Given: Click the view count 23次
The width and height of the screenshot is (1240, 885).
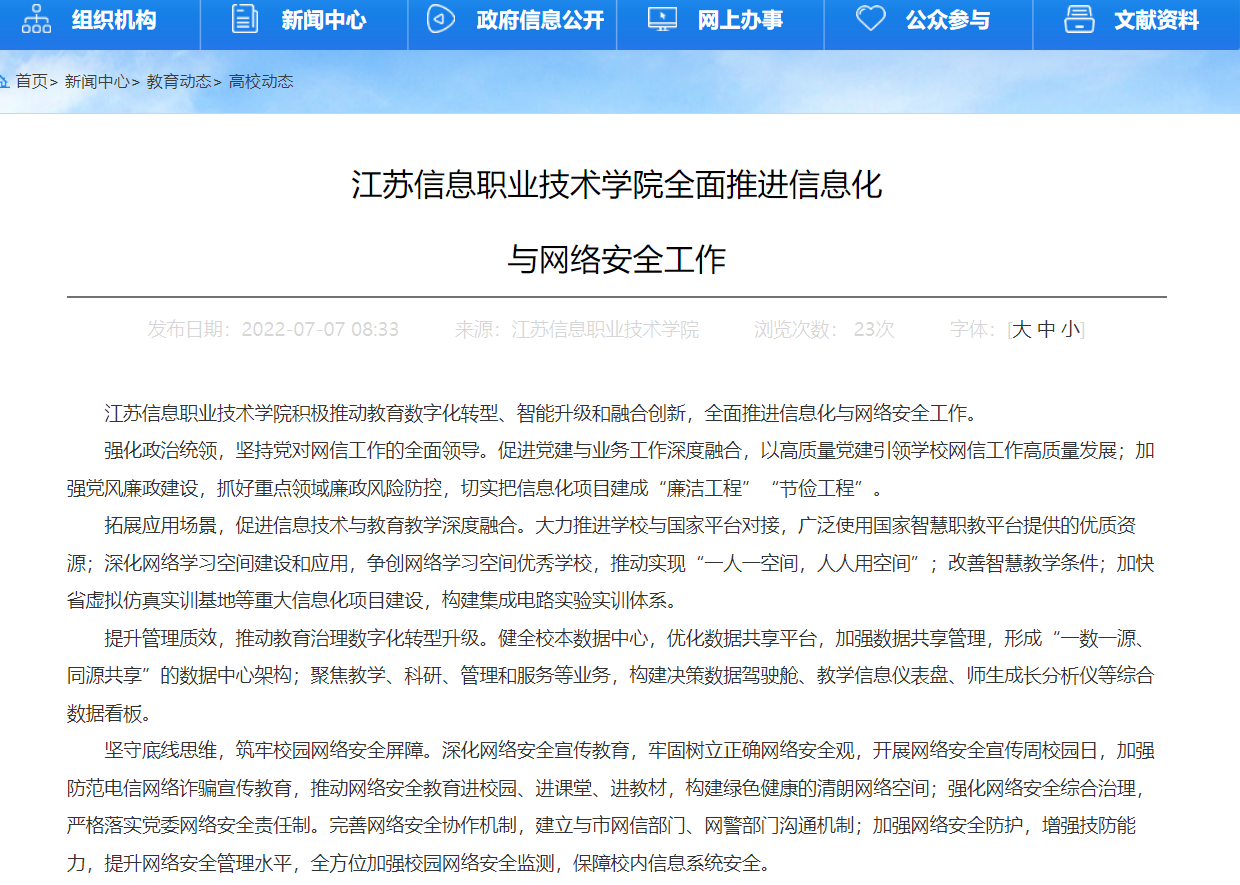Looking at the screenshot, I should click(874, 330).
